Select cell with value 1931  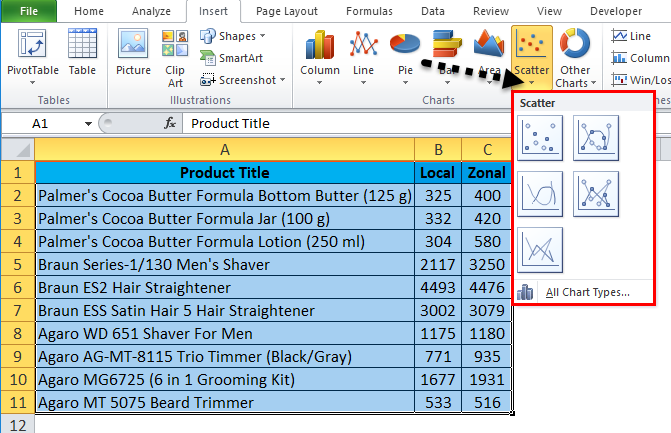487,380
